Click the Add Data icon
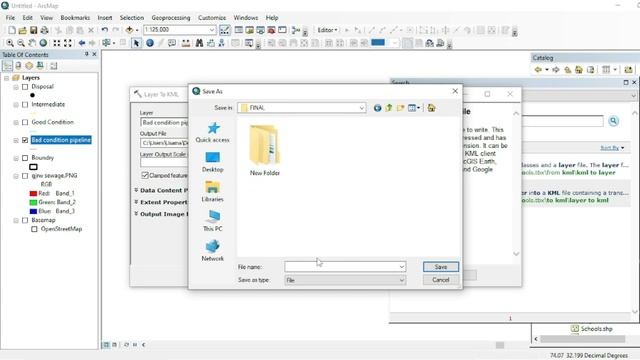Screen dimensions: 640x360 [x=129, y=30]
